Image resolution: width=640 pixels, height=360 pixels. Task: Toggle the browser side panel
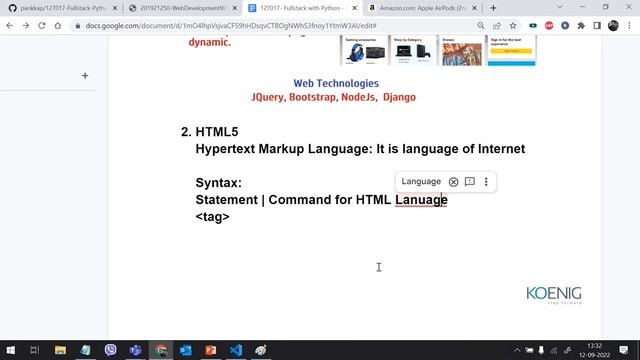(597, 26)
